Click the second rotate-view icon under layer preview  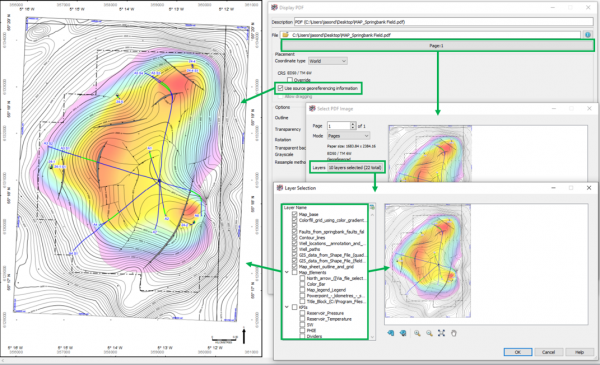click(x=403, y=333)
